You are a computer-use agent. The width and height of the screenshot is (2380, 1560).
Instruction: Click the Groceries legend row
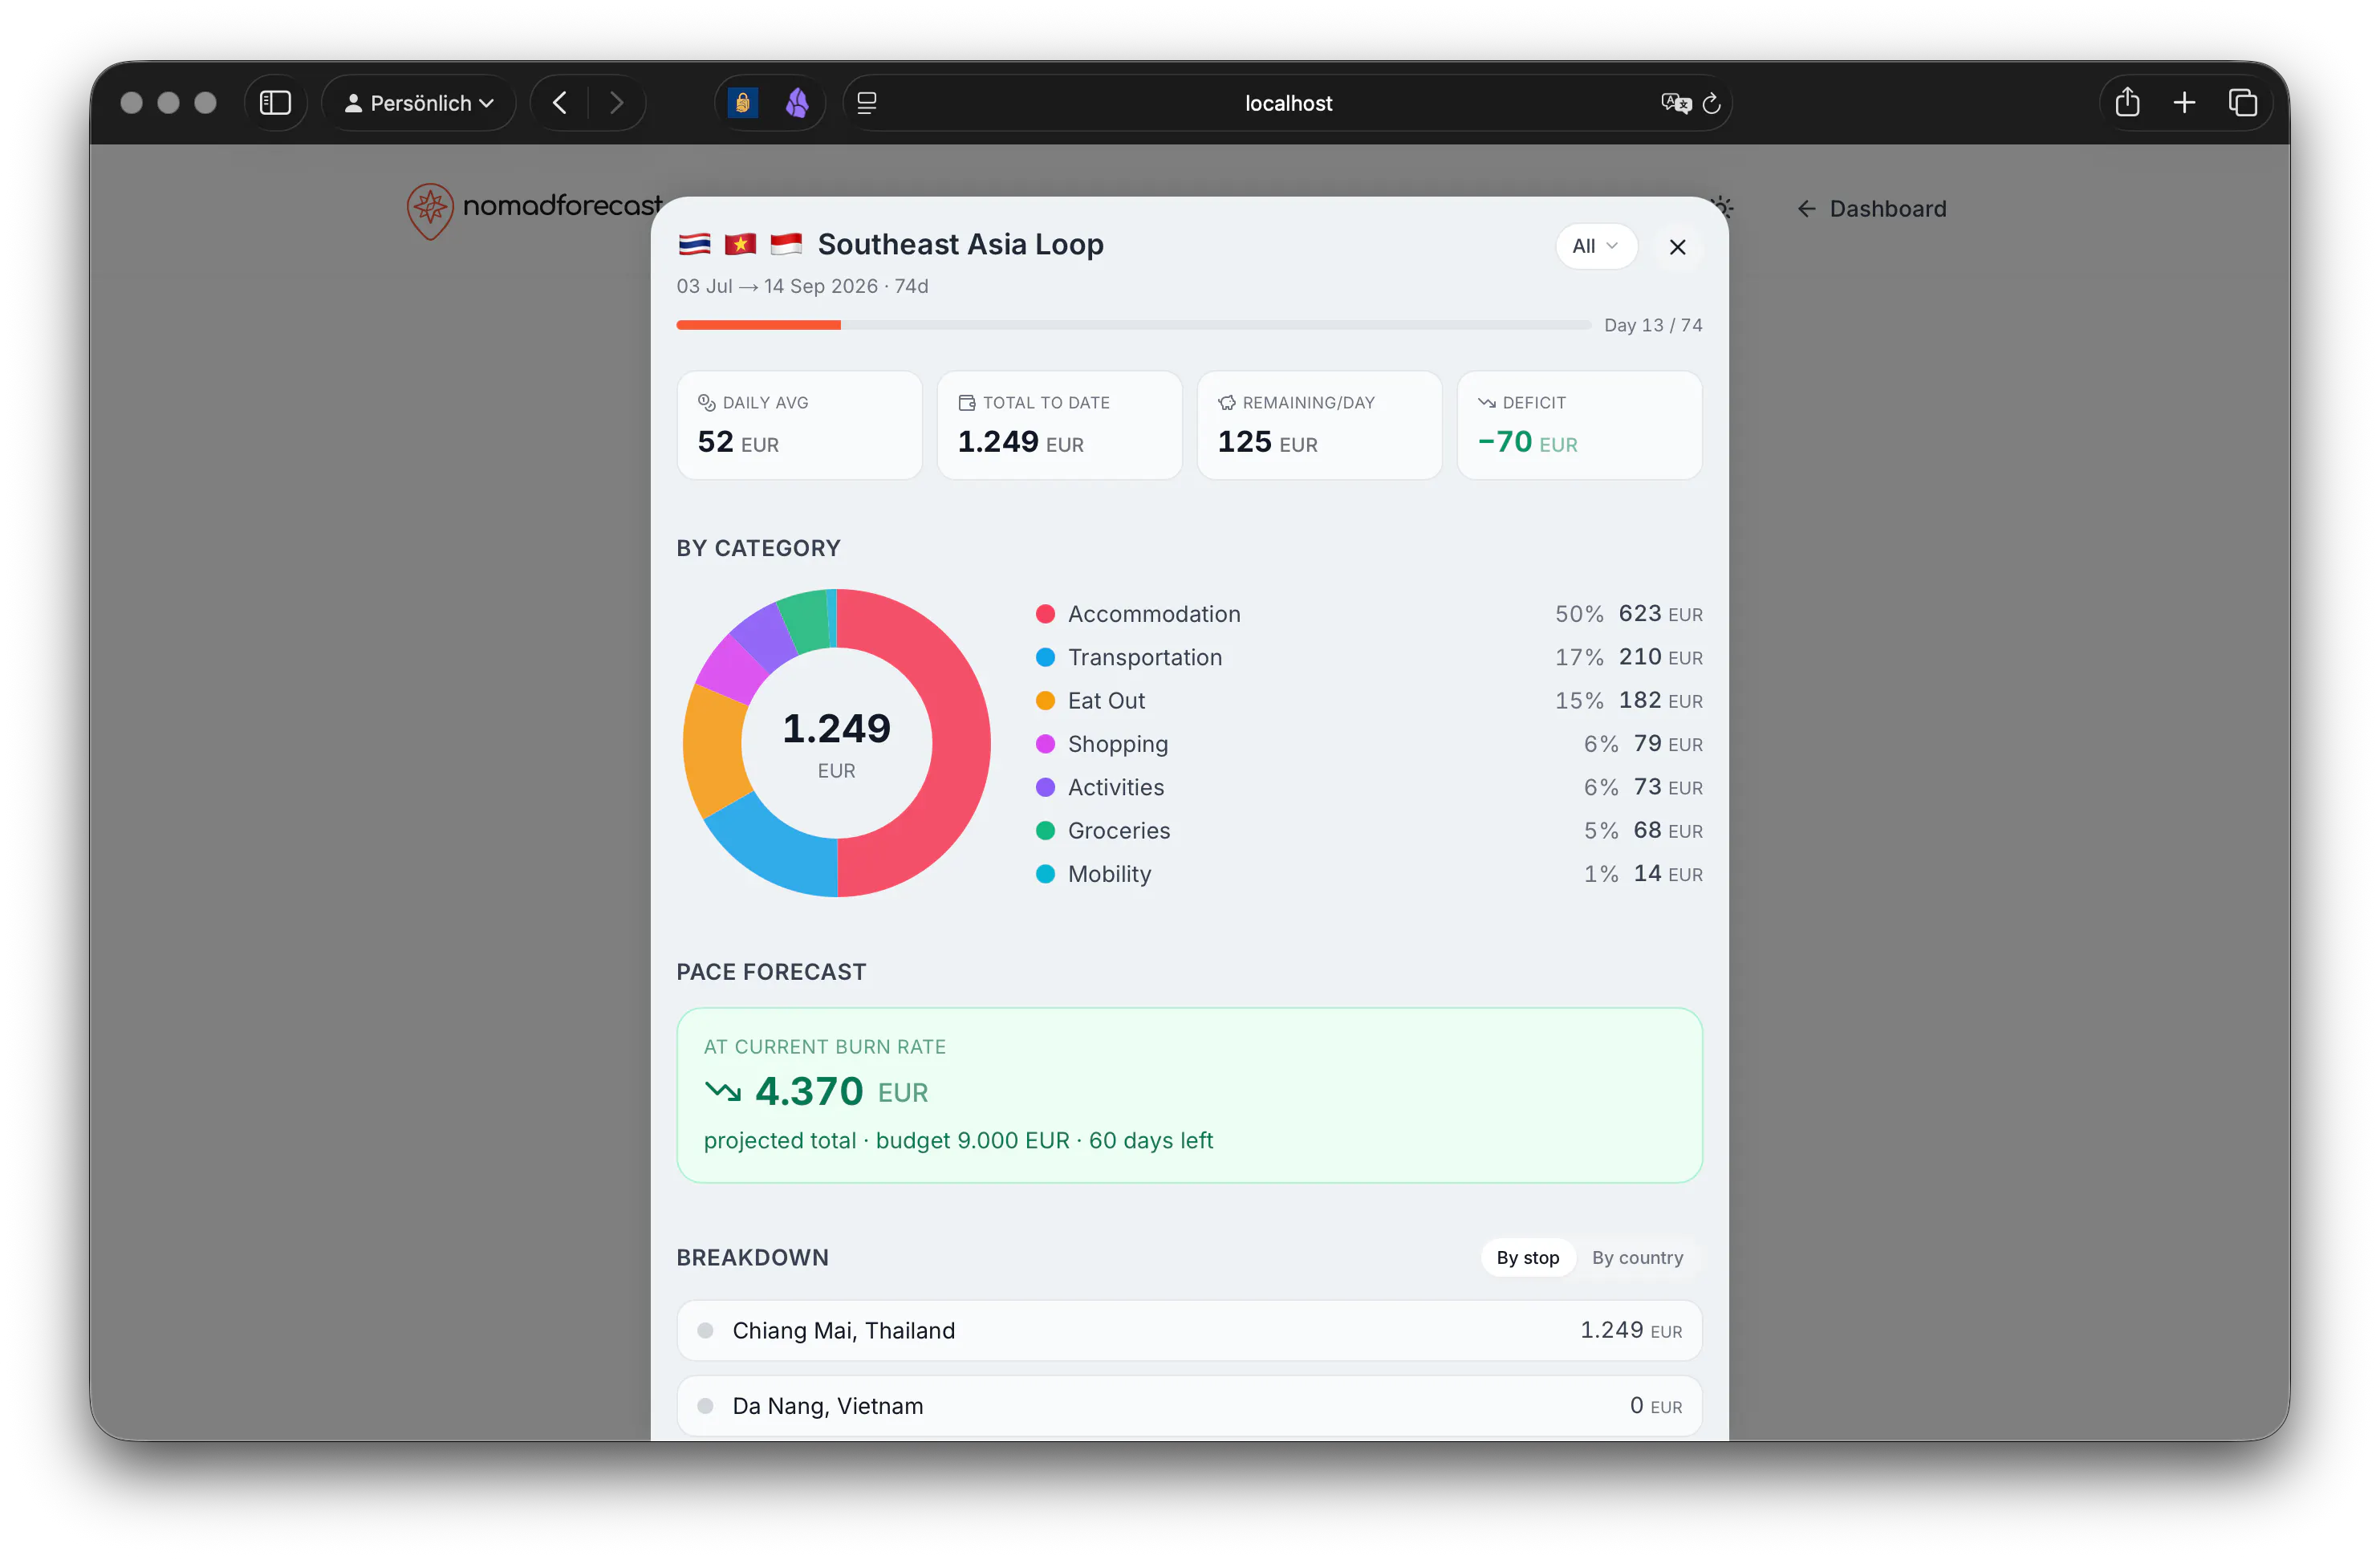pos(1369,830)
